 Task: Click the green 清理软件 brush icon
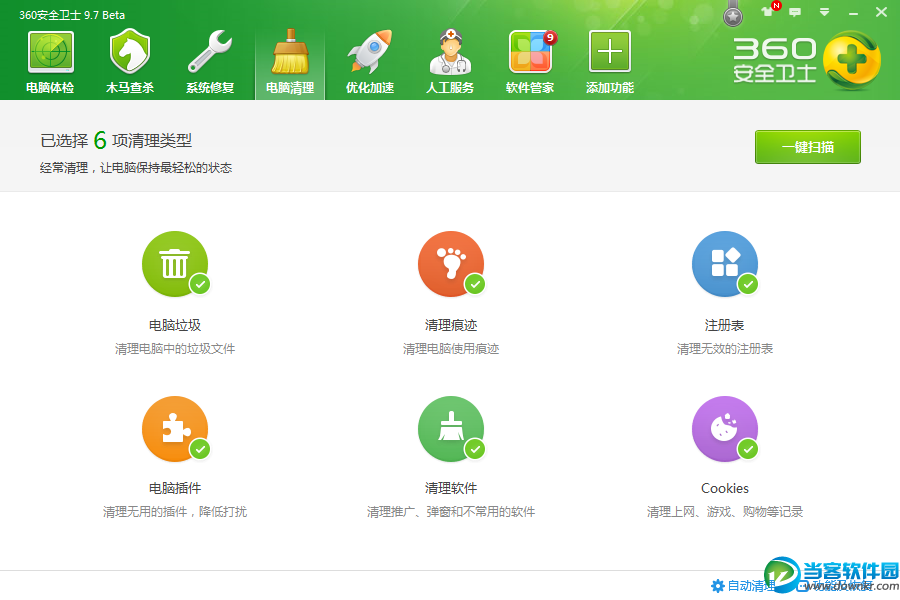tap(451, 428)
